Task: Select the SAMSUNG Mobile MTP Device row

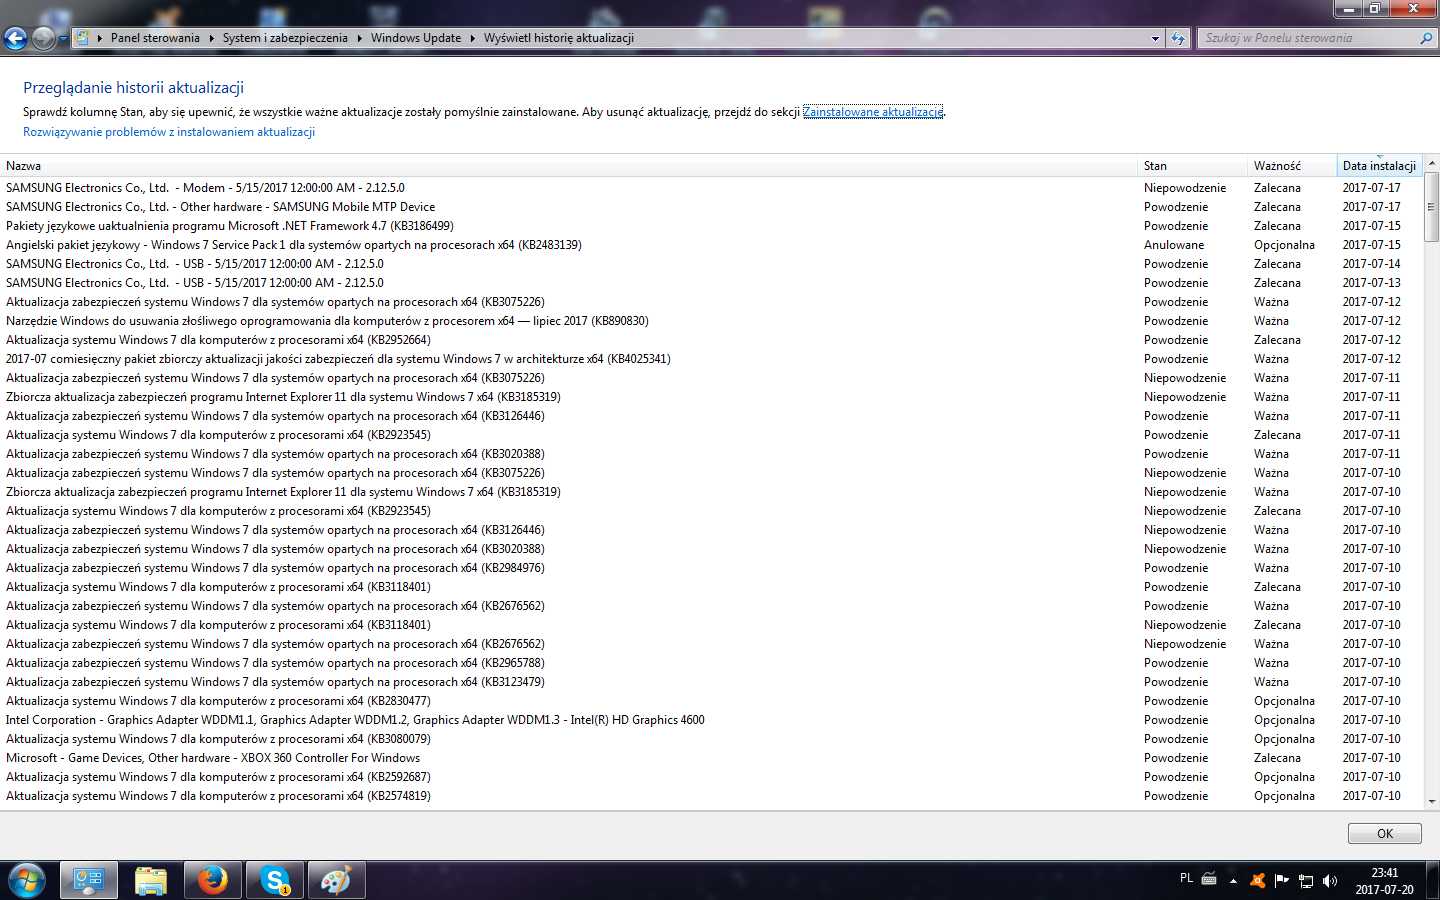Action: [x=711, y=207]
